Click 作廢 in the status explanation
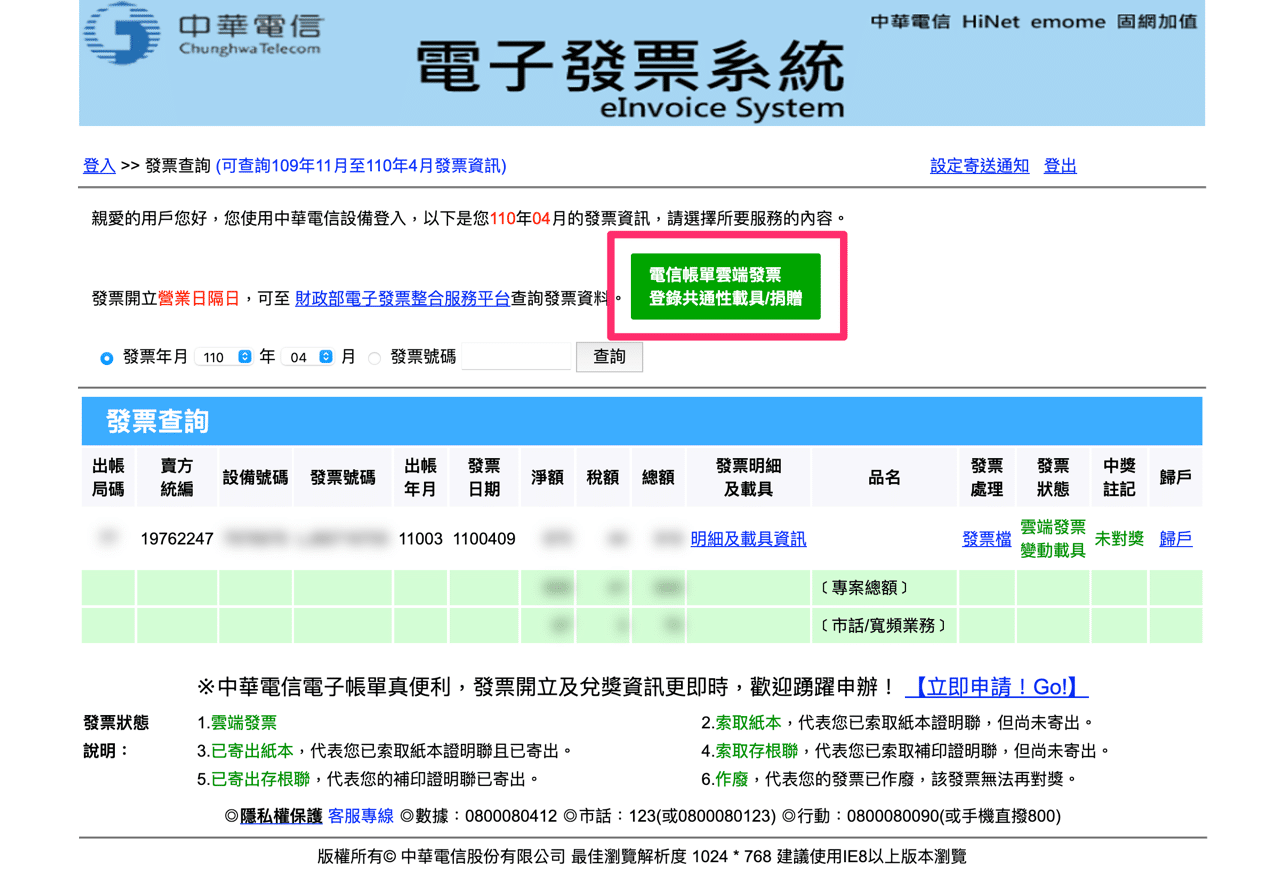Viewport: 1280px width, 896px height. [x=732, y=779]
